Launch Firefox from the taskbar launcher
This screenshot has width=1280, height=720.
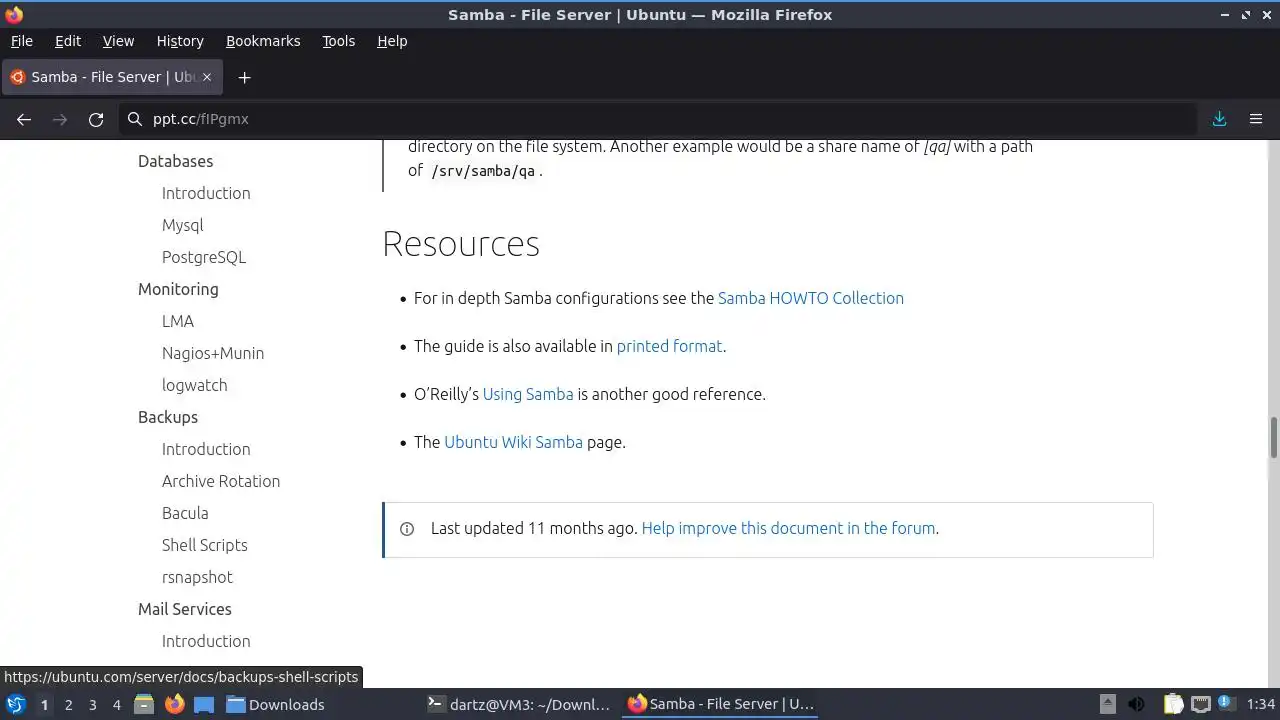[174, 704]
